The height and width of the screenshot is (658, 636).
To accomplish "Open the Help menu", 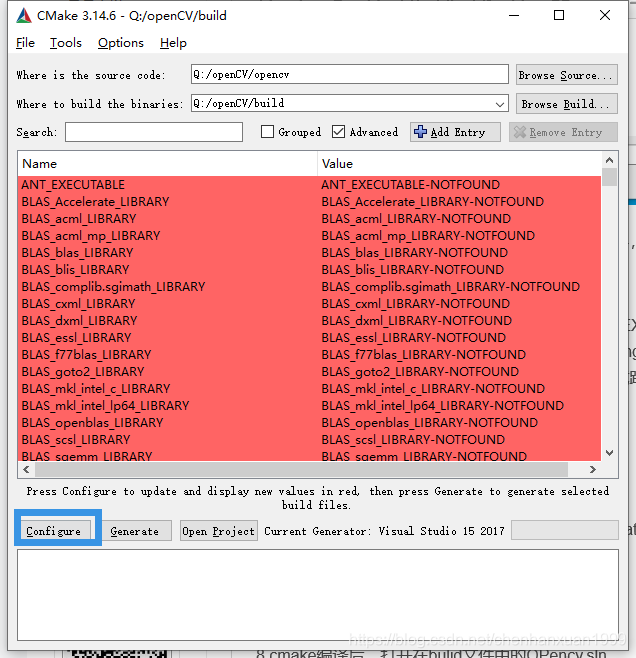I will 173,43.
